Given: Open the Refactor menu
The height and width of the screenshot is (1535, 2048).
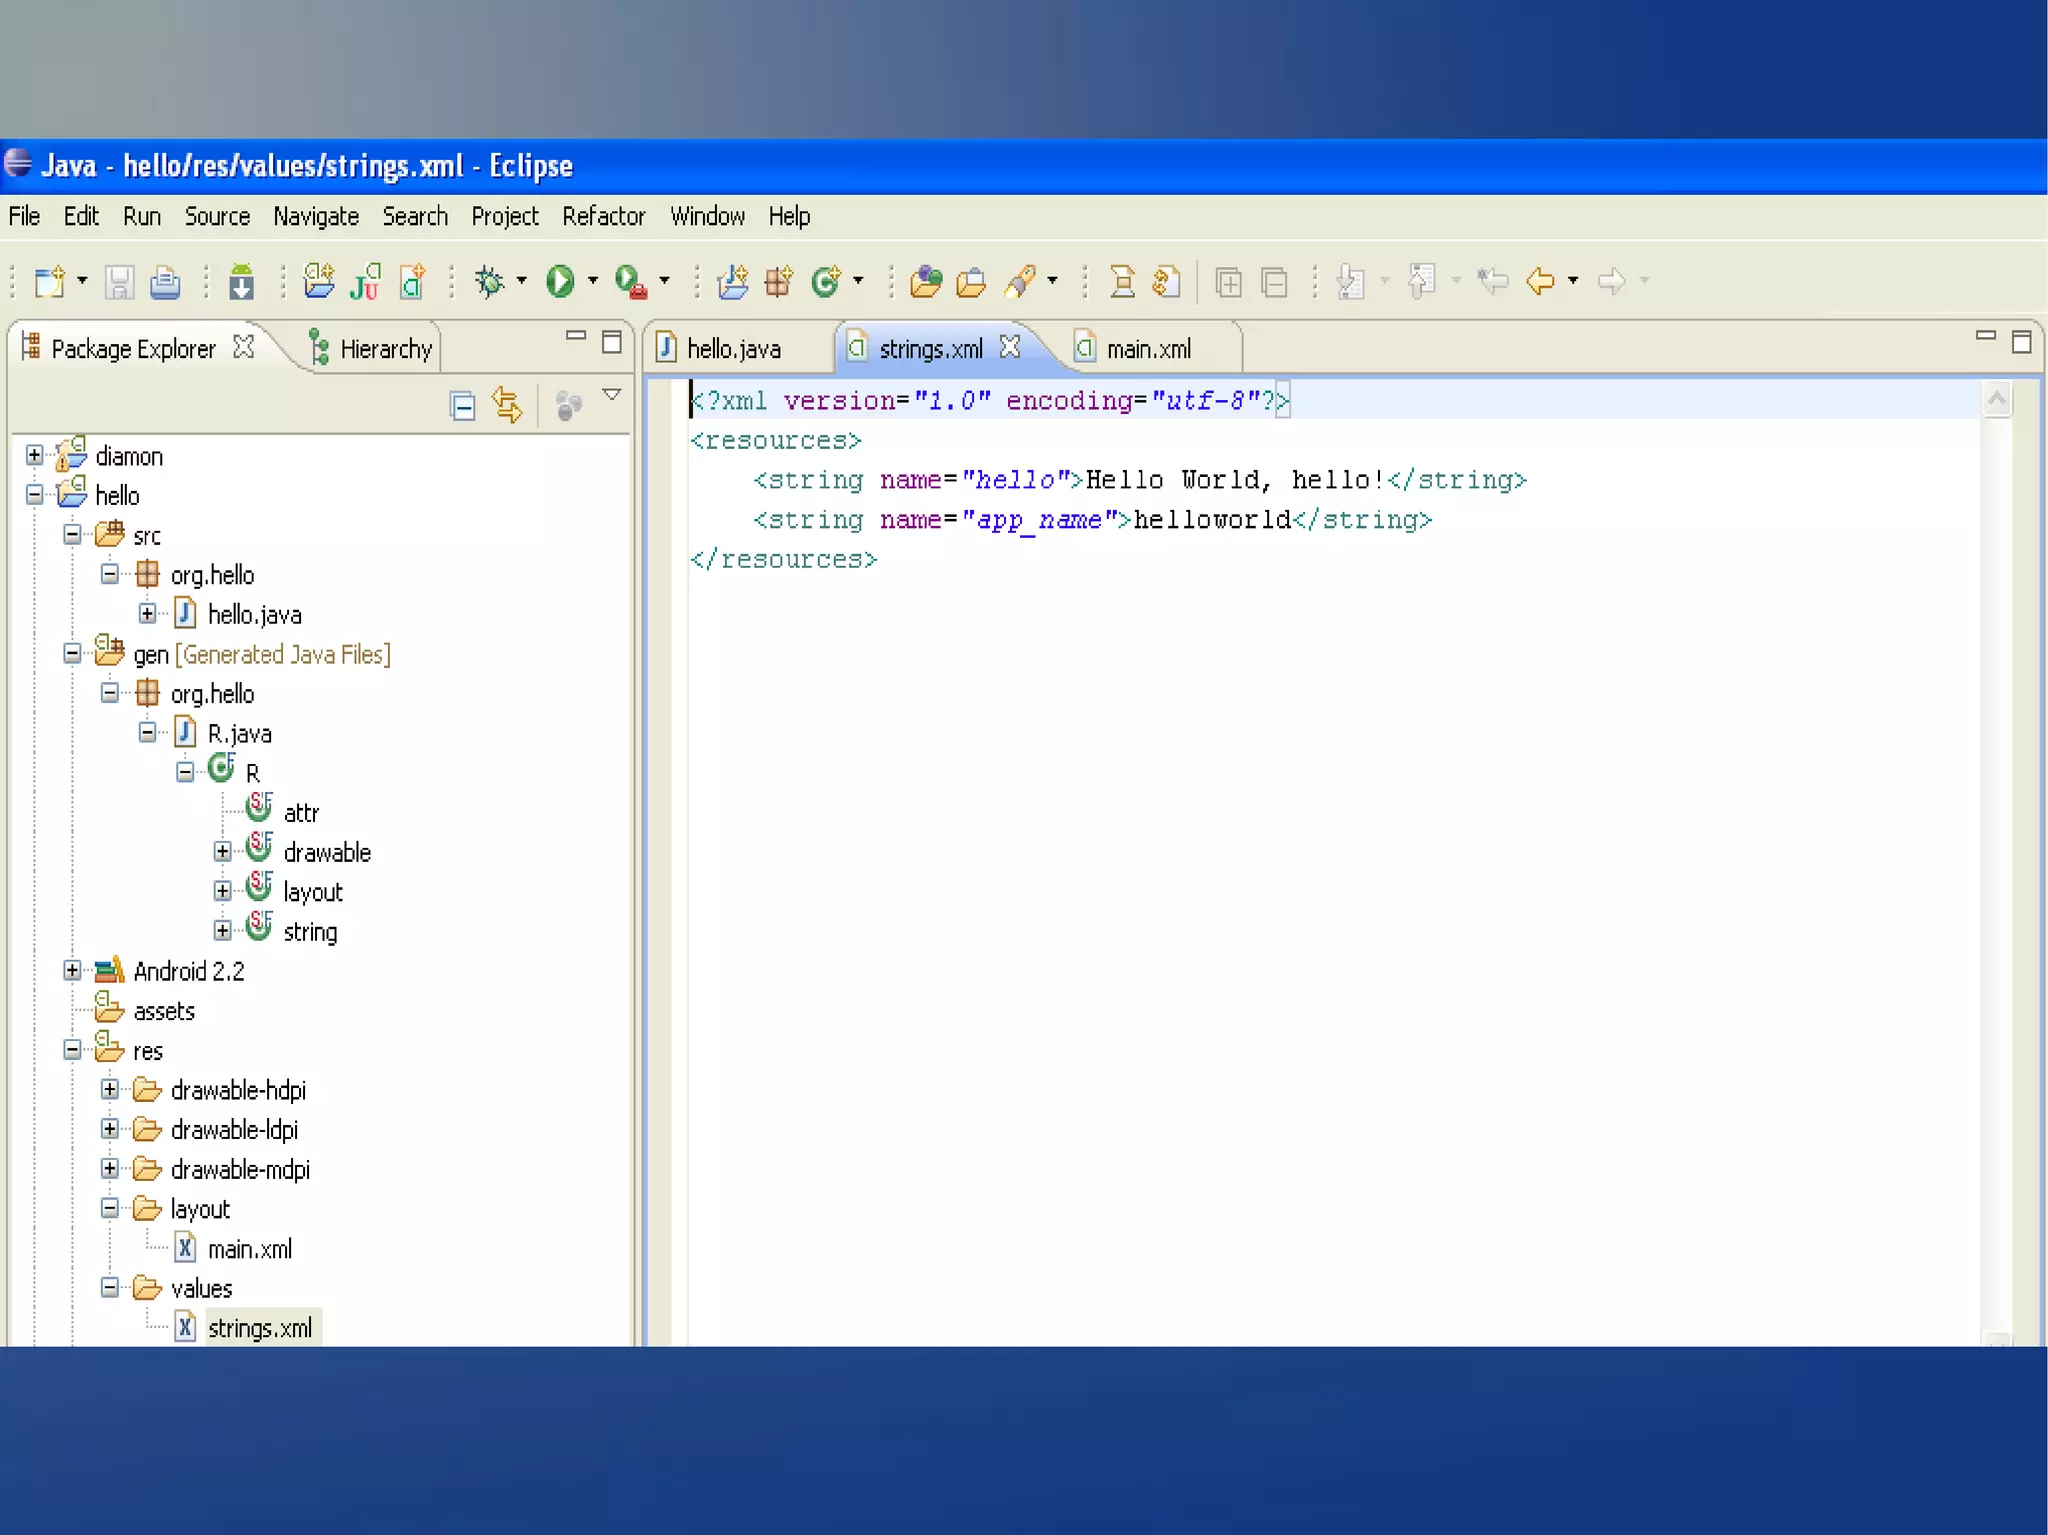Looking at the screenshot, I should tap(603, 217).
